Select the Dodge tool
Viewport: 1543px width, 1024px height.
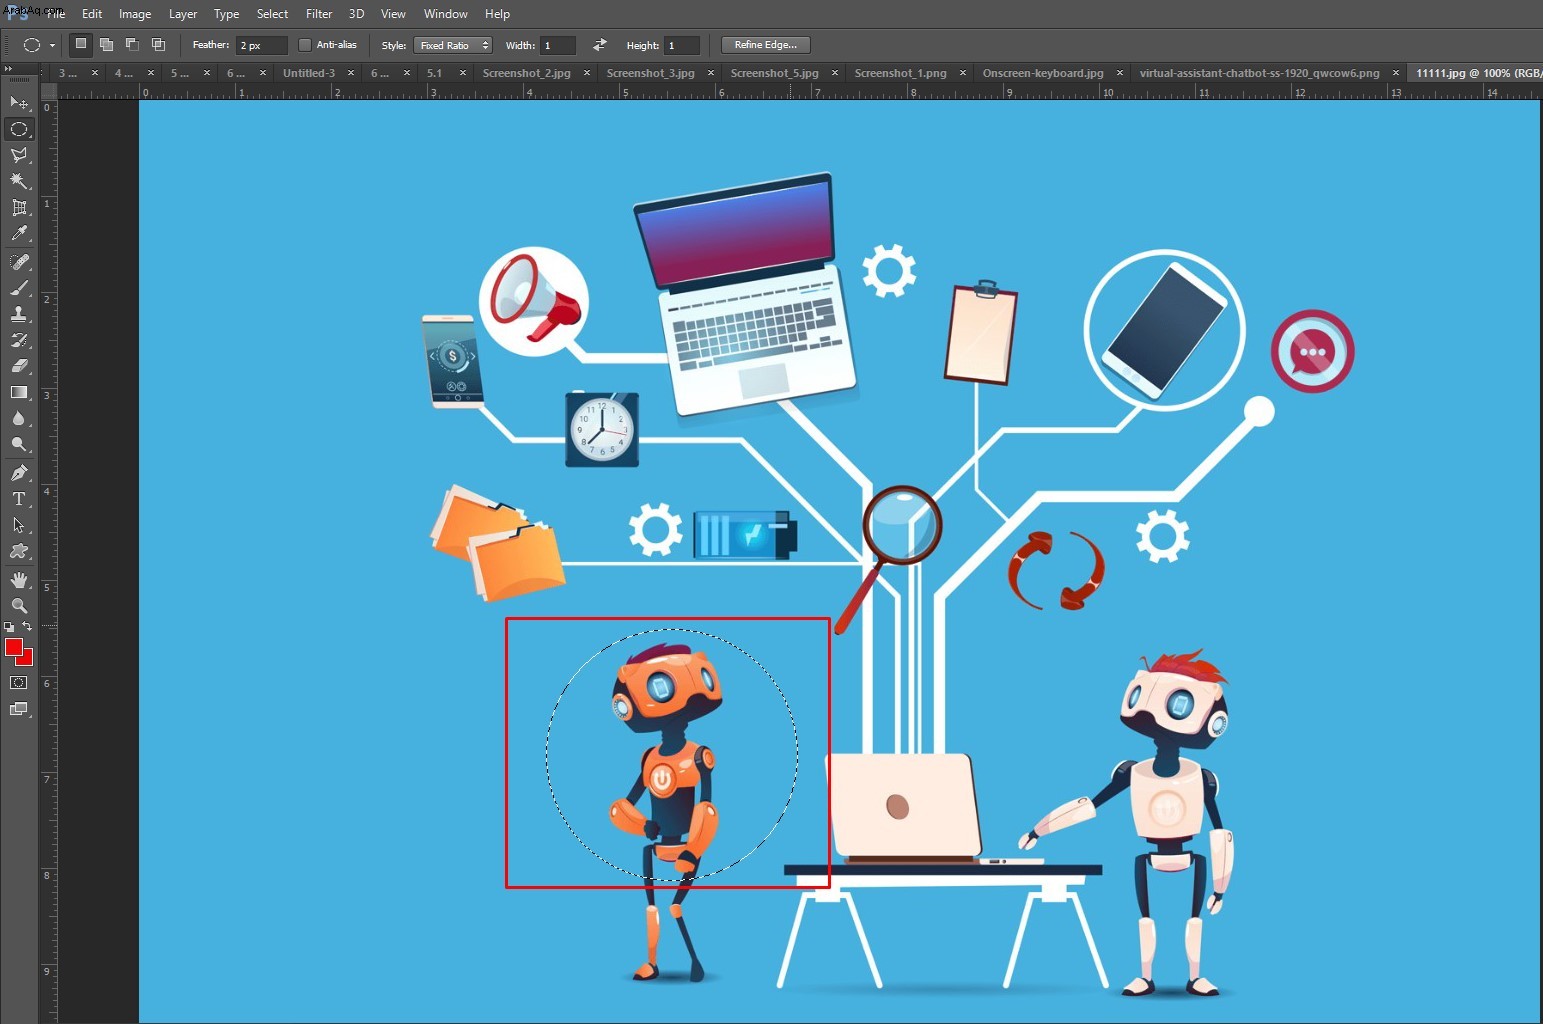(19, 444)
